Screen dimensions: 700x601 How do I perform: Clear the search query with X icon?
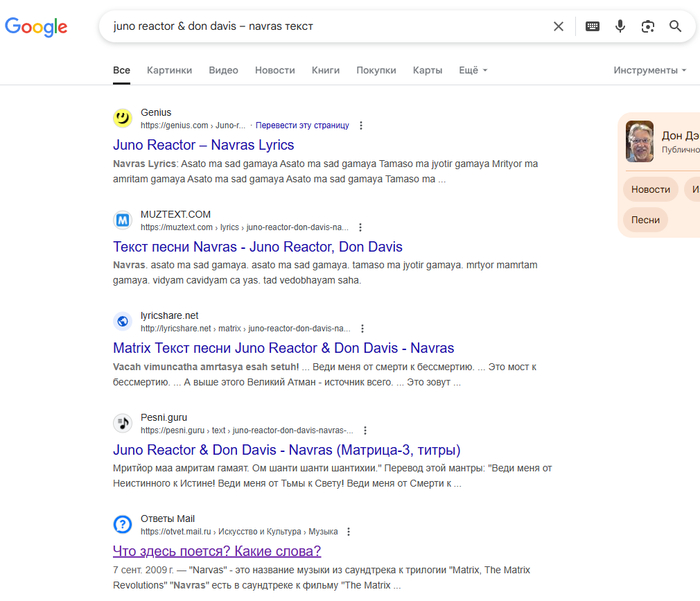(558, 26)
